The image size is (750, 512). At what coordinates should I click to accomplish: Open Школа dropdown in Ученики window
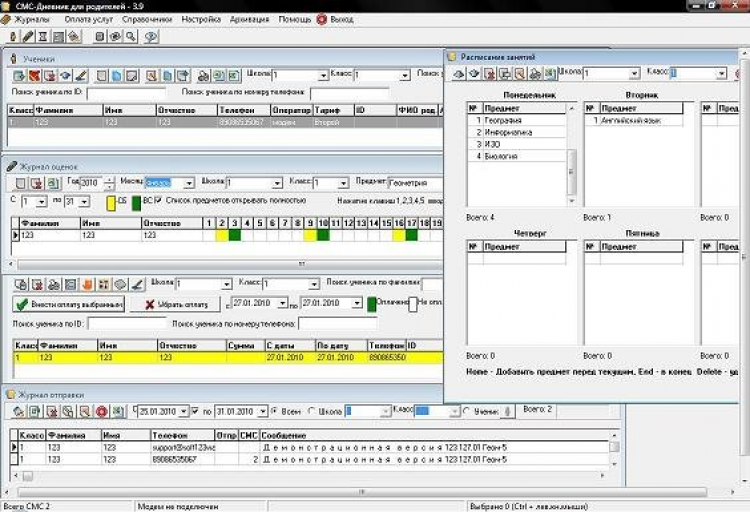[323, 76]
